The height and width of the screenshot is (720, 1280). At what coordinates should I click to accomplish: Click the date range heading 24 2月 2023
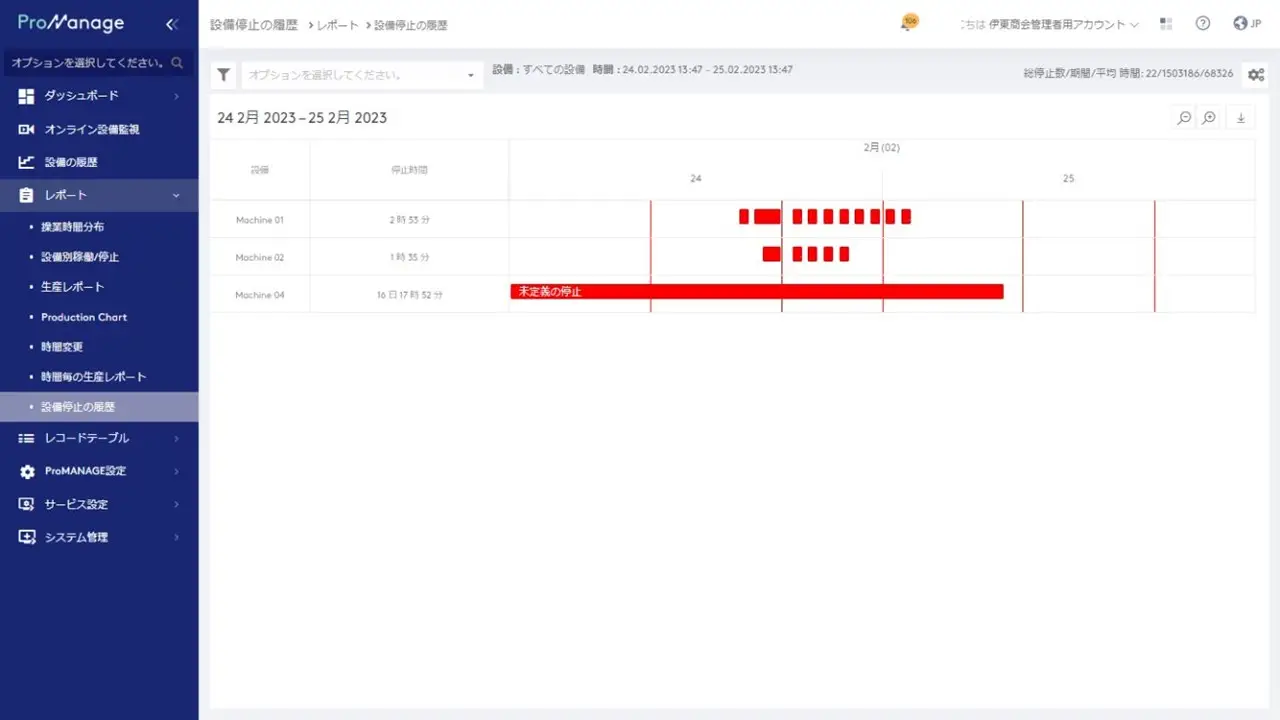click(302, 118)
